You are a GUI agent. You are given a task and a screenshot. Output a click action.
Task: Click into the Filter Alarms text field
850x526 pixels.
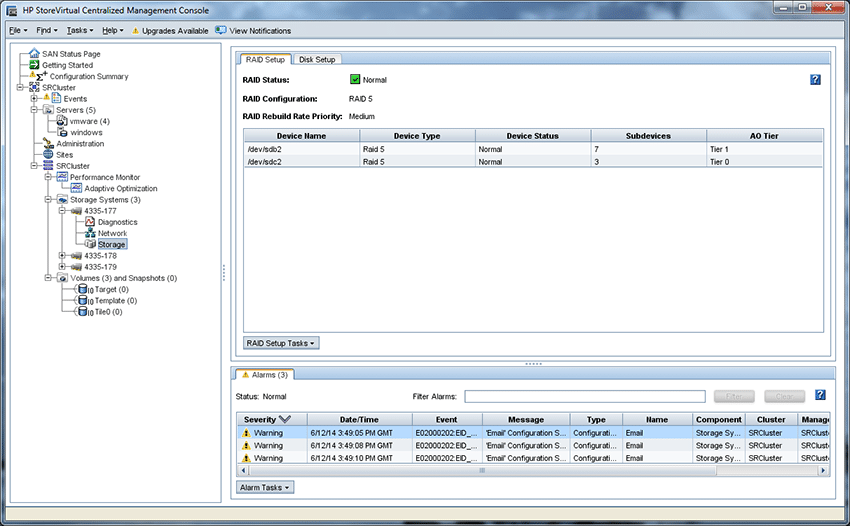[584, 396]
